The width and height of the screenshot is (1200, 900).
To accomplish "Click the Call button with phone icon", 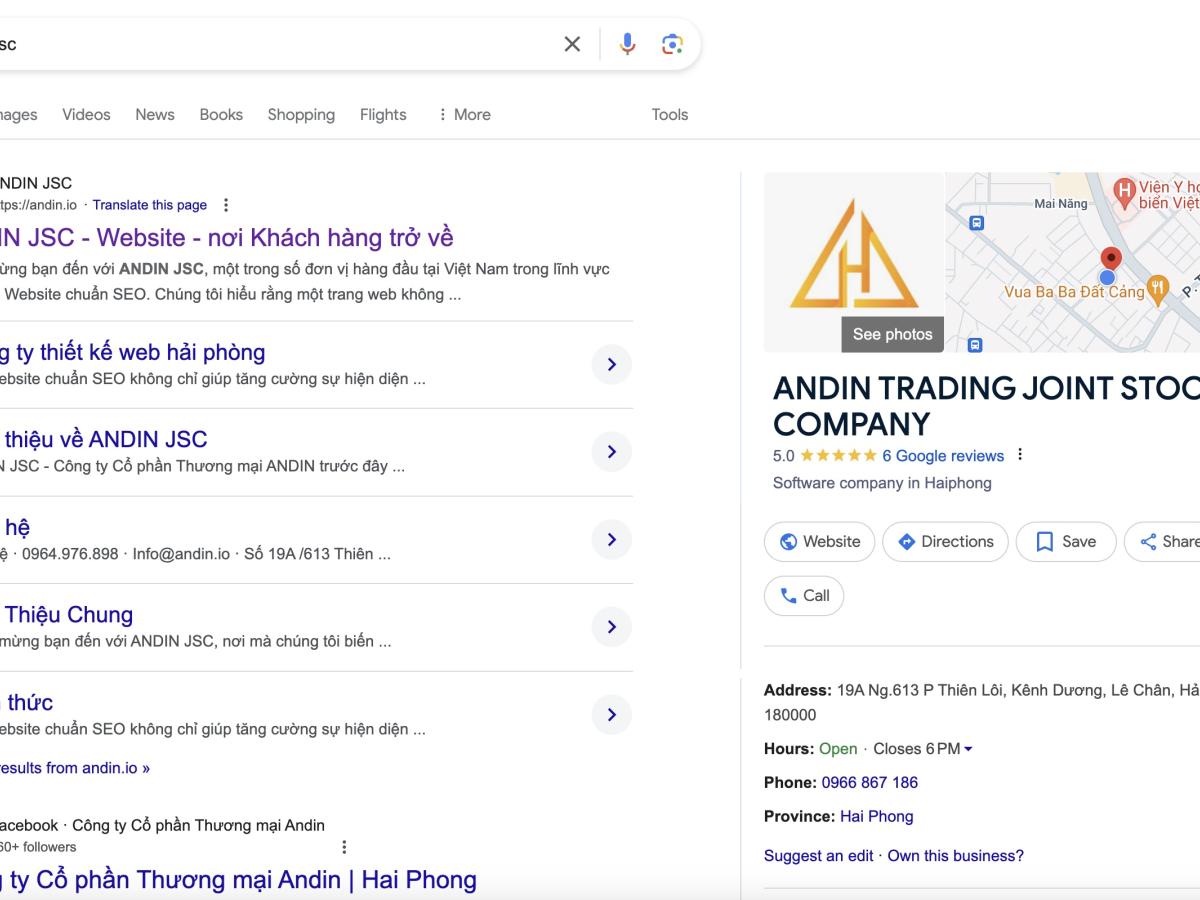I will (x=804, y=596).
